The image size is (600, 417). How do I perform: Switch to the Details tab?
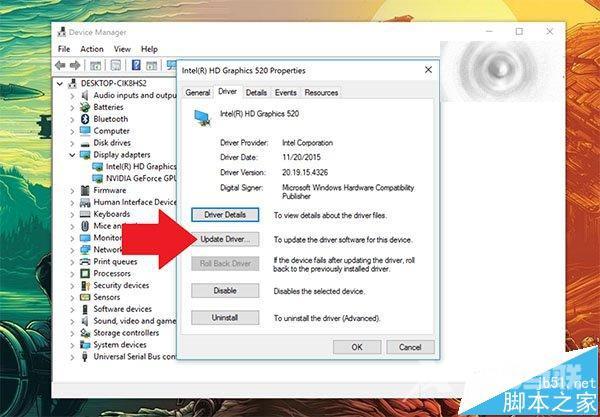[x=256, y=92]
